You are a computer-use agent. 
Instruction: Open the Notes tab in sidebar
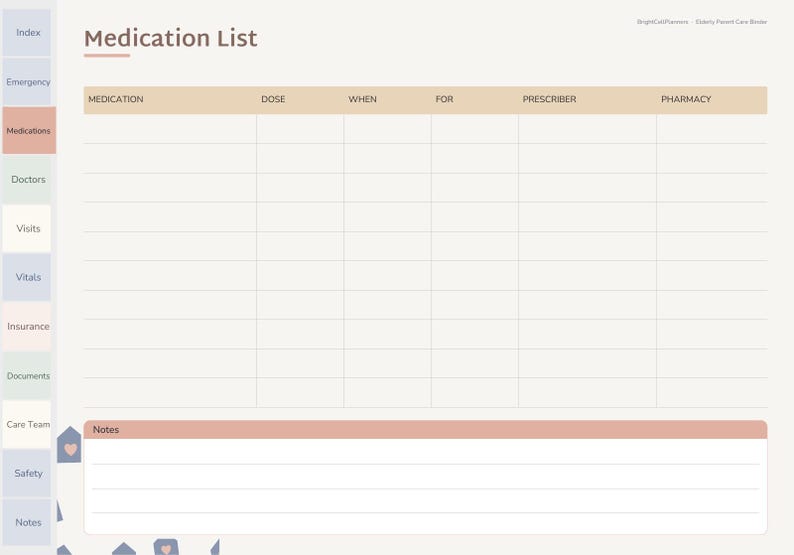(x=27, y=522)
